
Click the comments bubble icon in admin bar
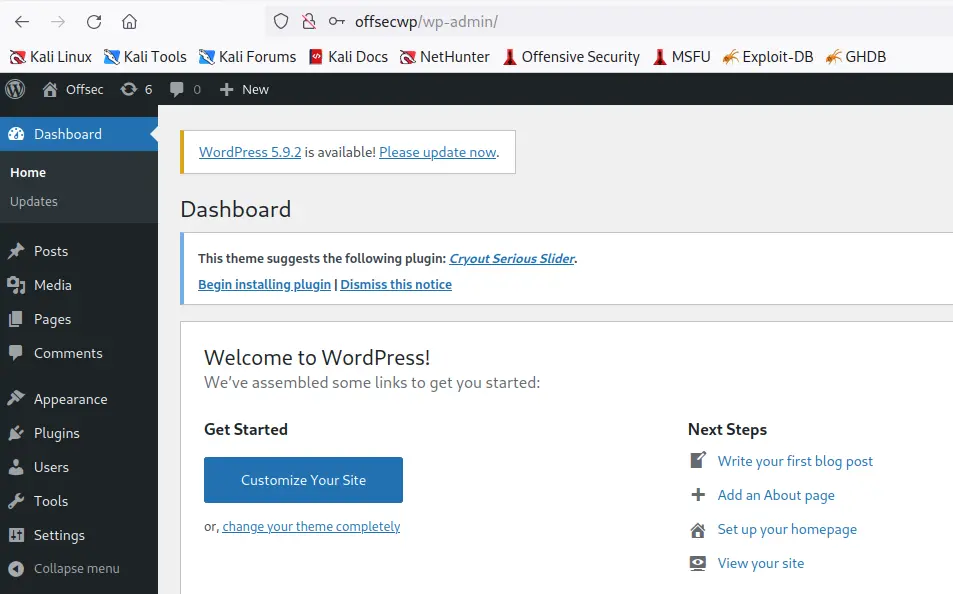(x=185, y=89)
